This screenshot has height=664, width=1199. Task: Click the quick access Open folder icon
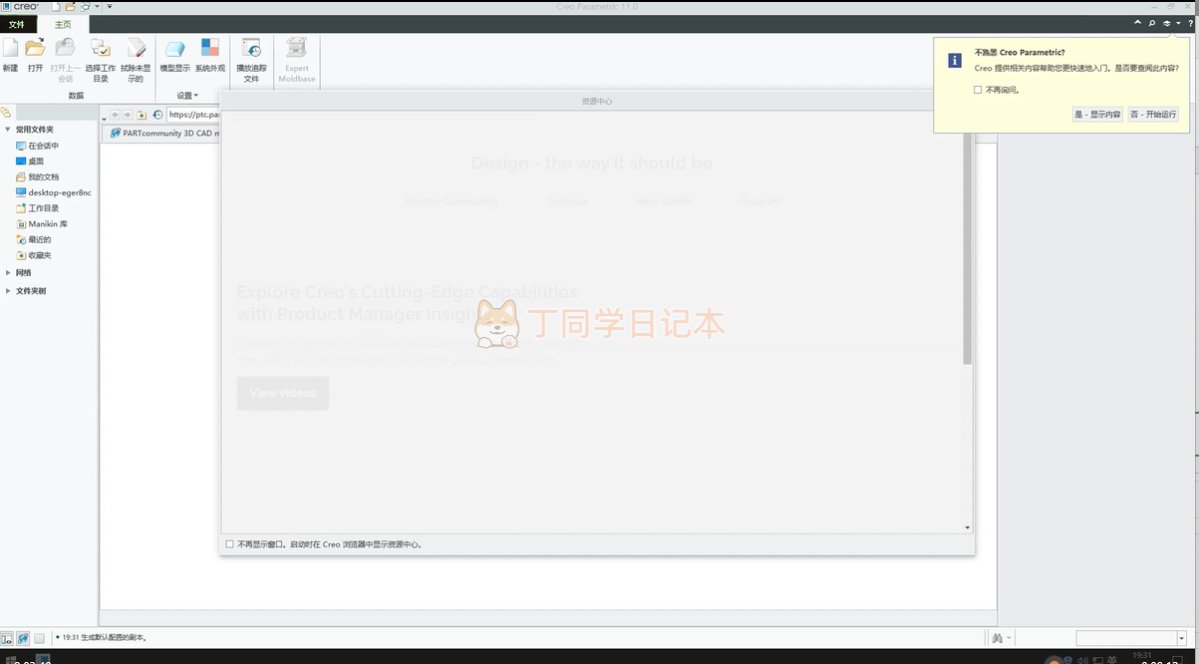70,6
